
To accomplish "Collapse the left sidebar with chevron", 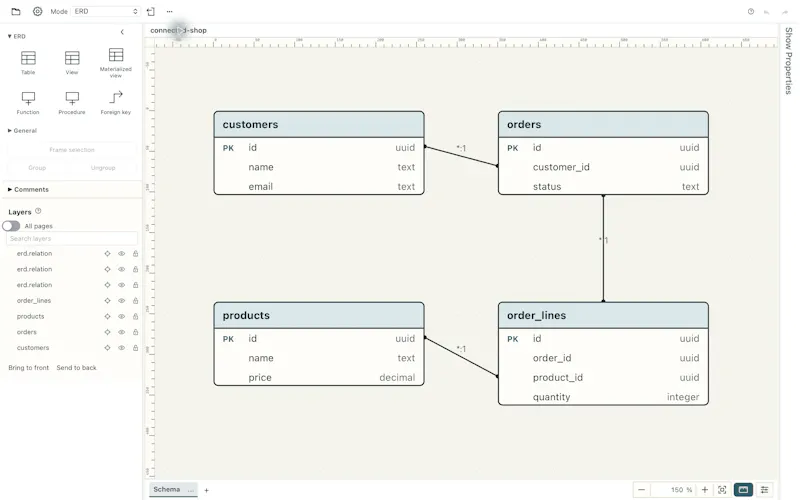I will [122, 32].
